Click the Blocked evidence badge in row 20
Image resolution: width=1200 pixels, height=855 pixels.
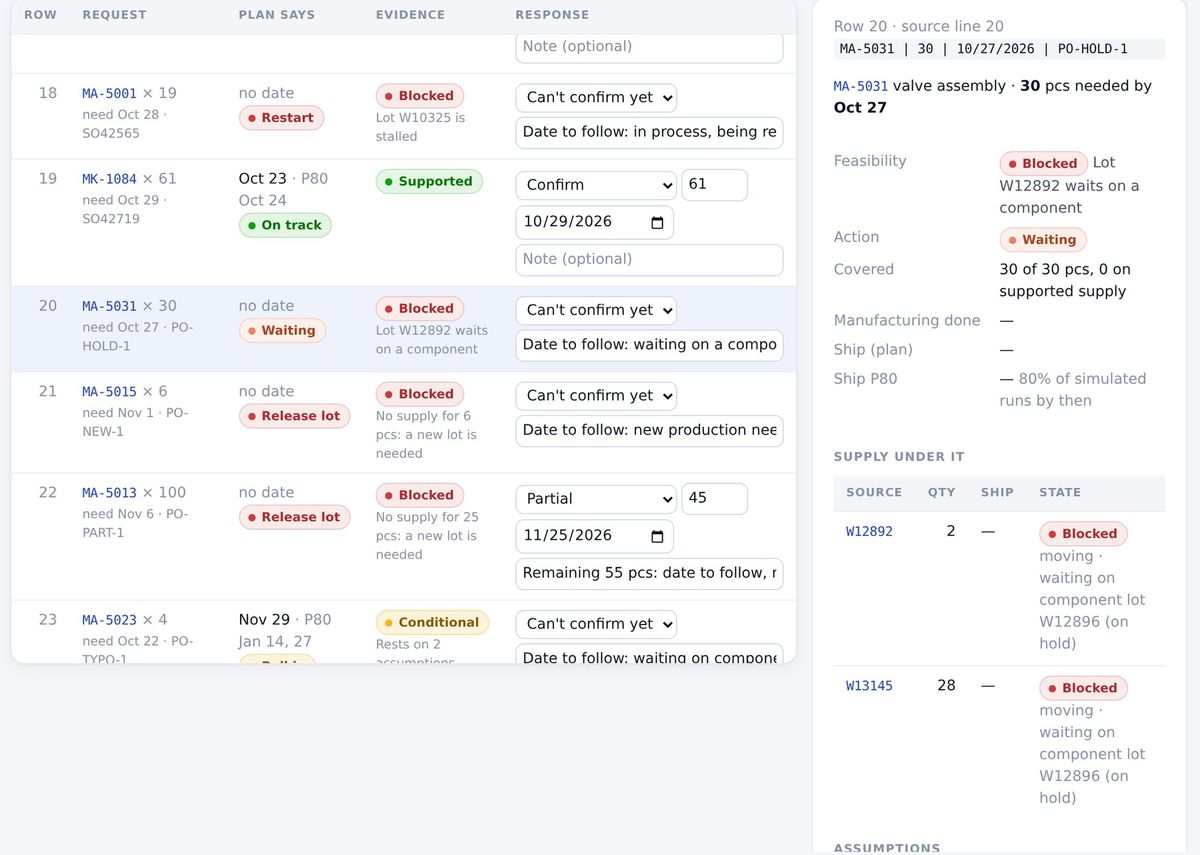click(x=419, y=309)
